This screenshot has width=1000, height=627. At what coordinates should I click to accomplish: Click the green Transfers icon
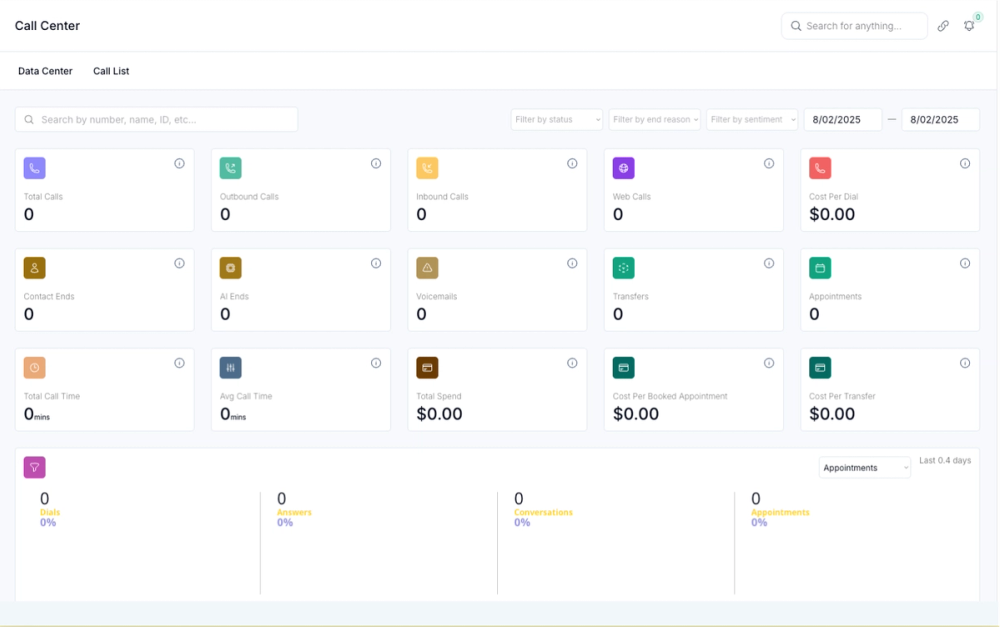coord(624,268)
